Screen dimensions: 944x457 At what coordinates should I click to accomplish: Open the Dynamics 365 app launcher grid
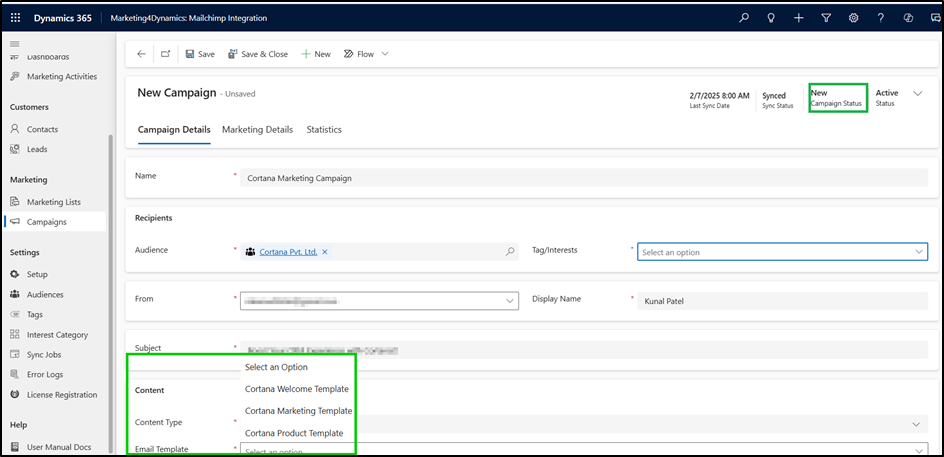pos(16,18)
